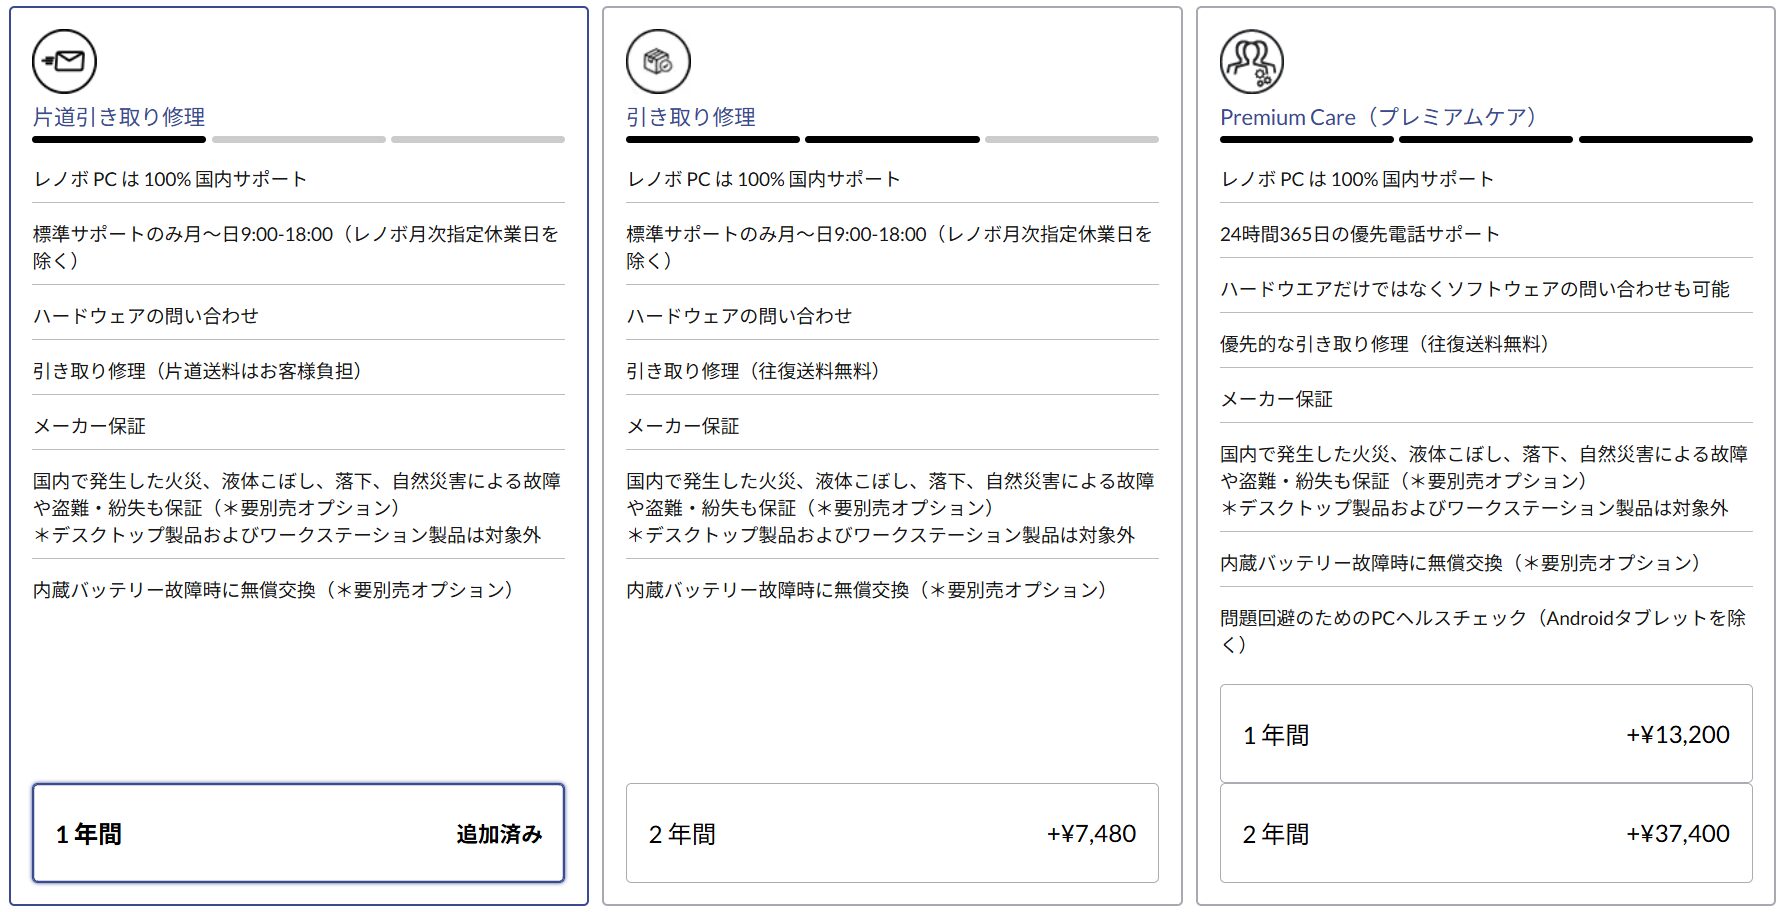Click the level bar under 引き取り修理
This screenshot has width=1779, height=912.
coord(892,140)
